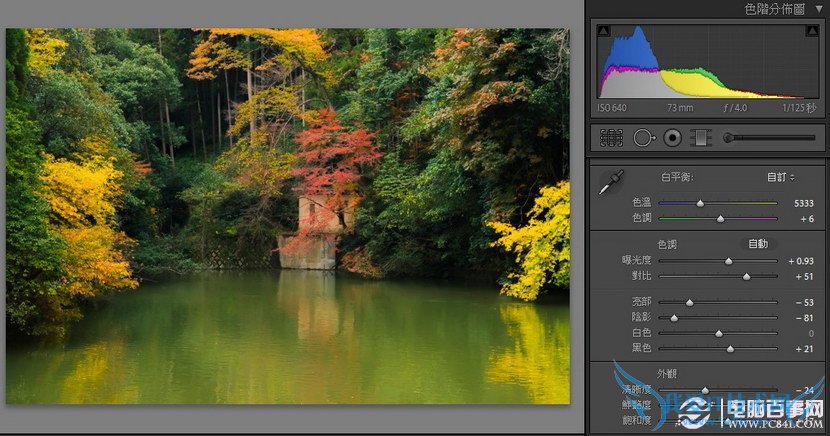Click the 73 mm focal length readout
The width and height of the screenshot is (830, 436).
(x=680, y=108)
